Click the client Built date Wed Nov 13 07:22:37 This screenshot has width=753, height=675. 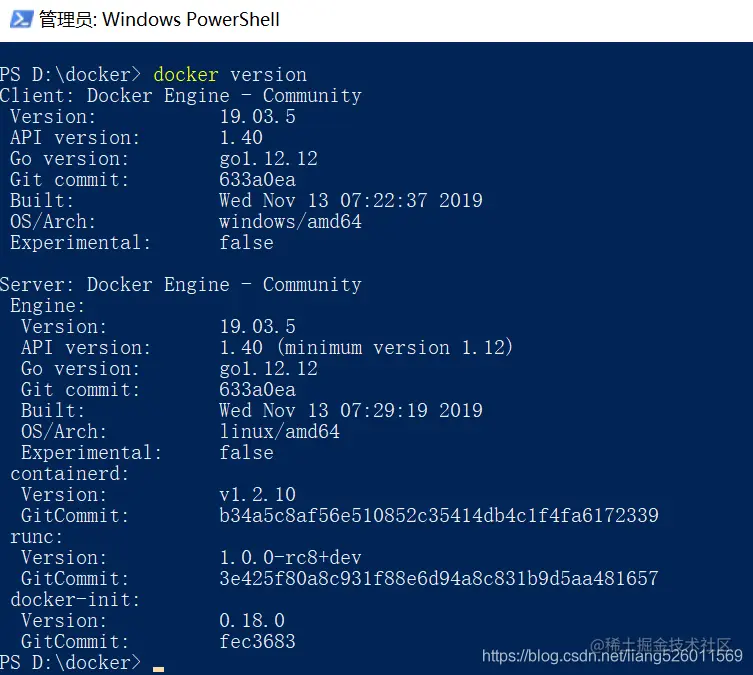(x=351, y=201)
